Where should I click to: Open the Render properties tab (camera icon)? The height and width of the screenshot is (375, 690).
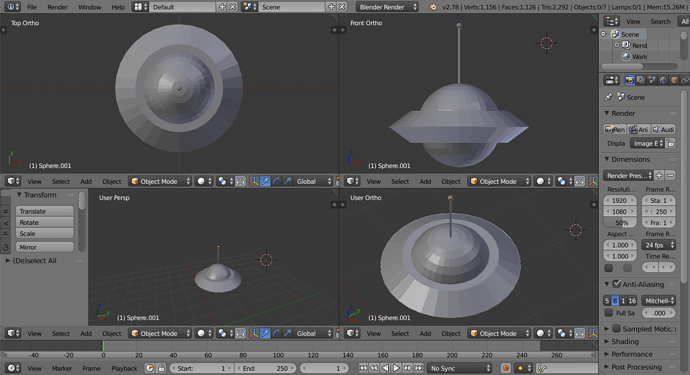click(630, 80)
